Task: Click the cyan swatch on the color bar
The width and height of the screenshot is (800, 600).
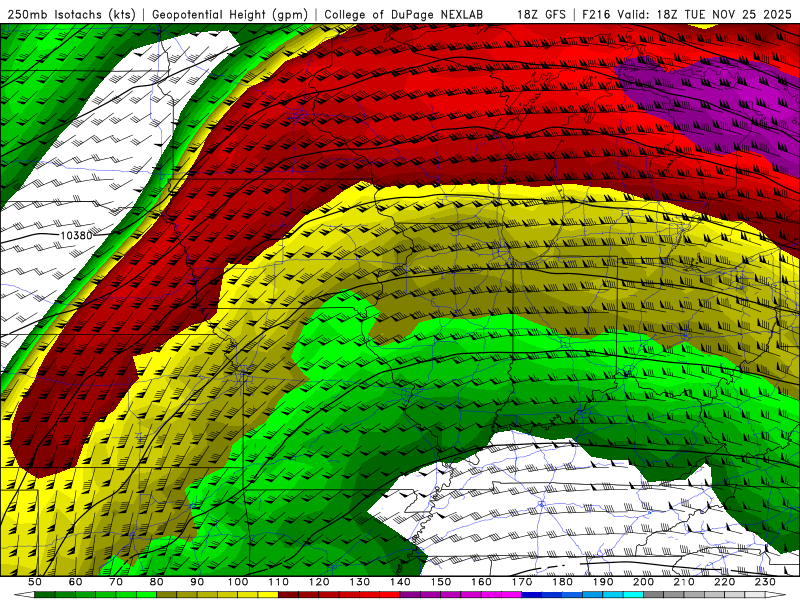Action: click(x=633, y=595)
